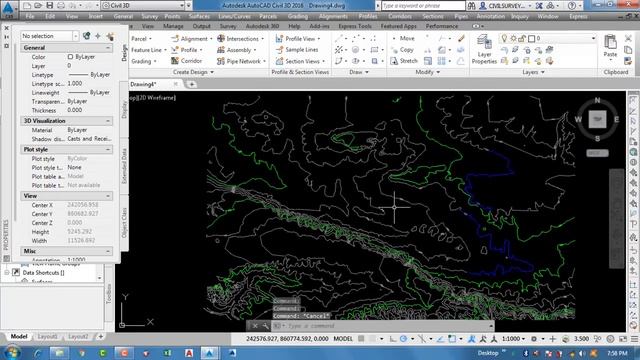Click the layer 0 color swatch in ribbon
The width and height of the screenshot is (640, 360).
point(531,38)
